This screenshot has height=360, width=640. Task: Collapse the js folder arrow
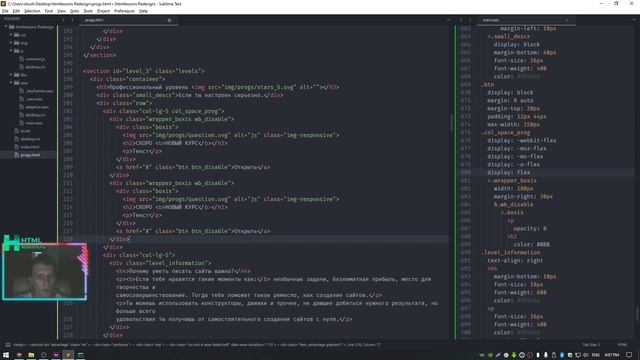11,51
